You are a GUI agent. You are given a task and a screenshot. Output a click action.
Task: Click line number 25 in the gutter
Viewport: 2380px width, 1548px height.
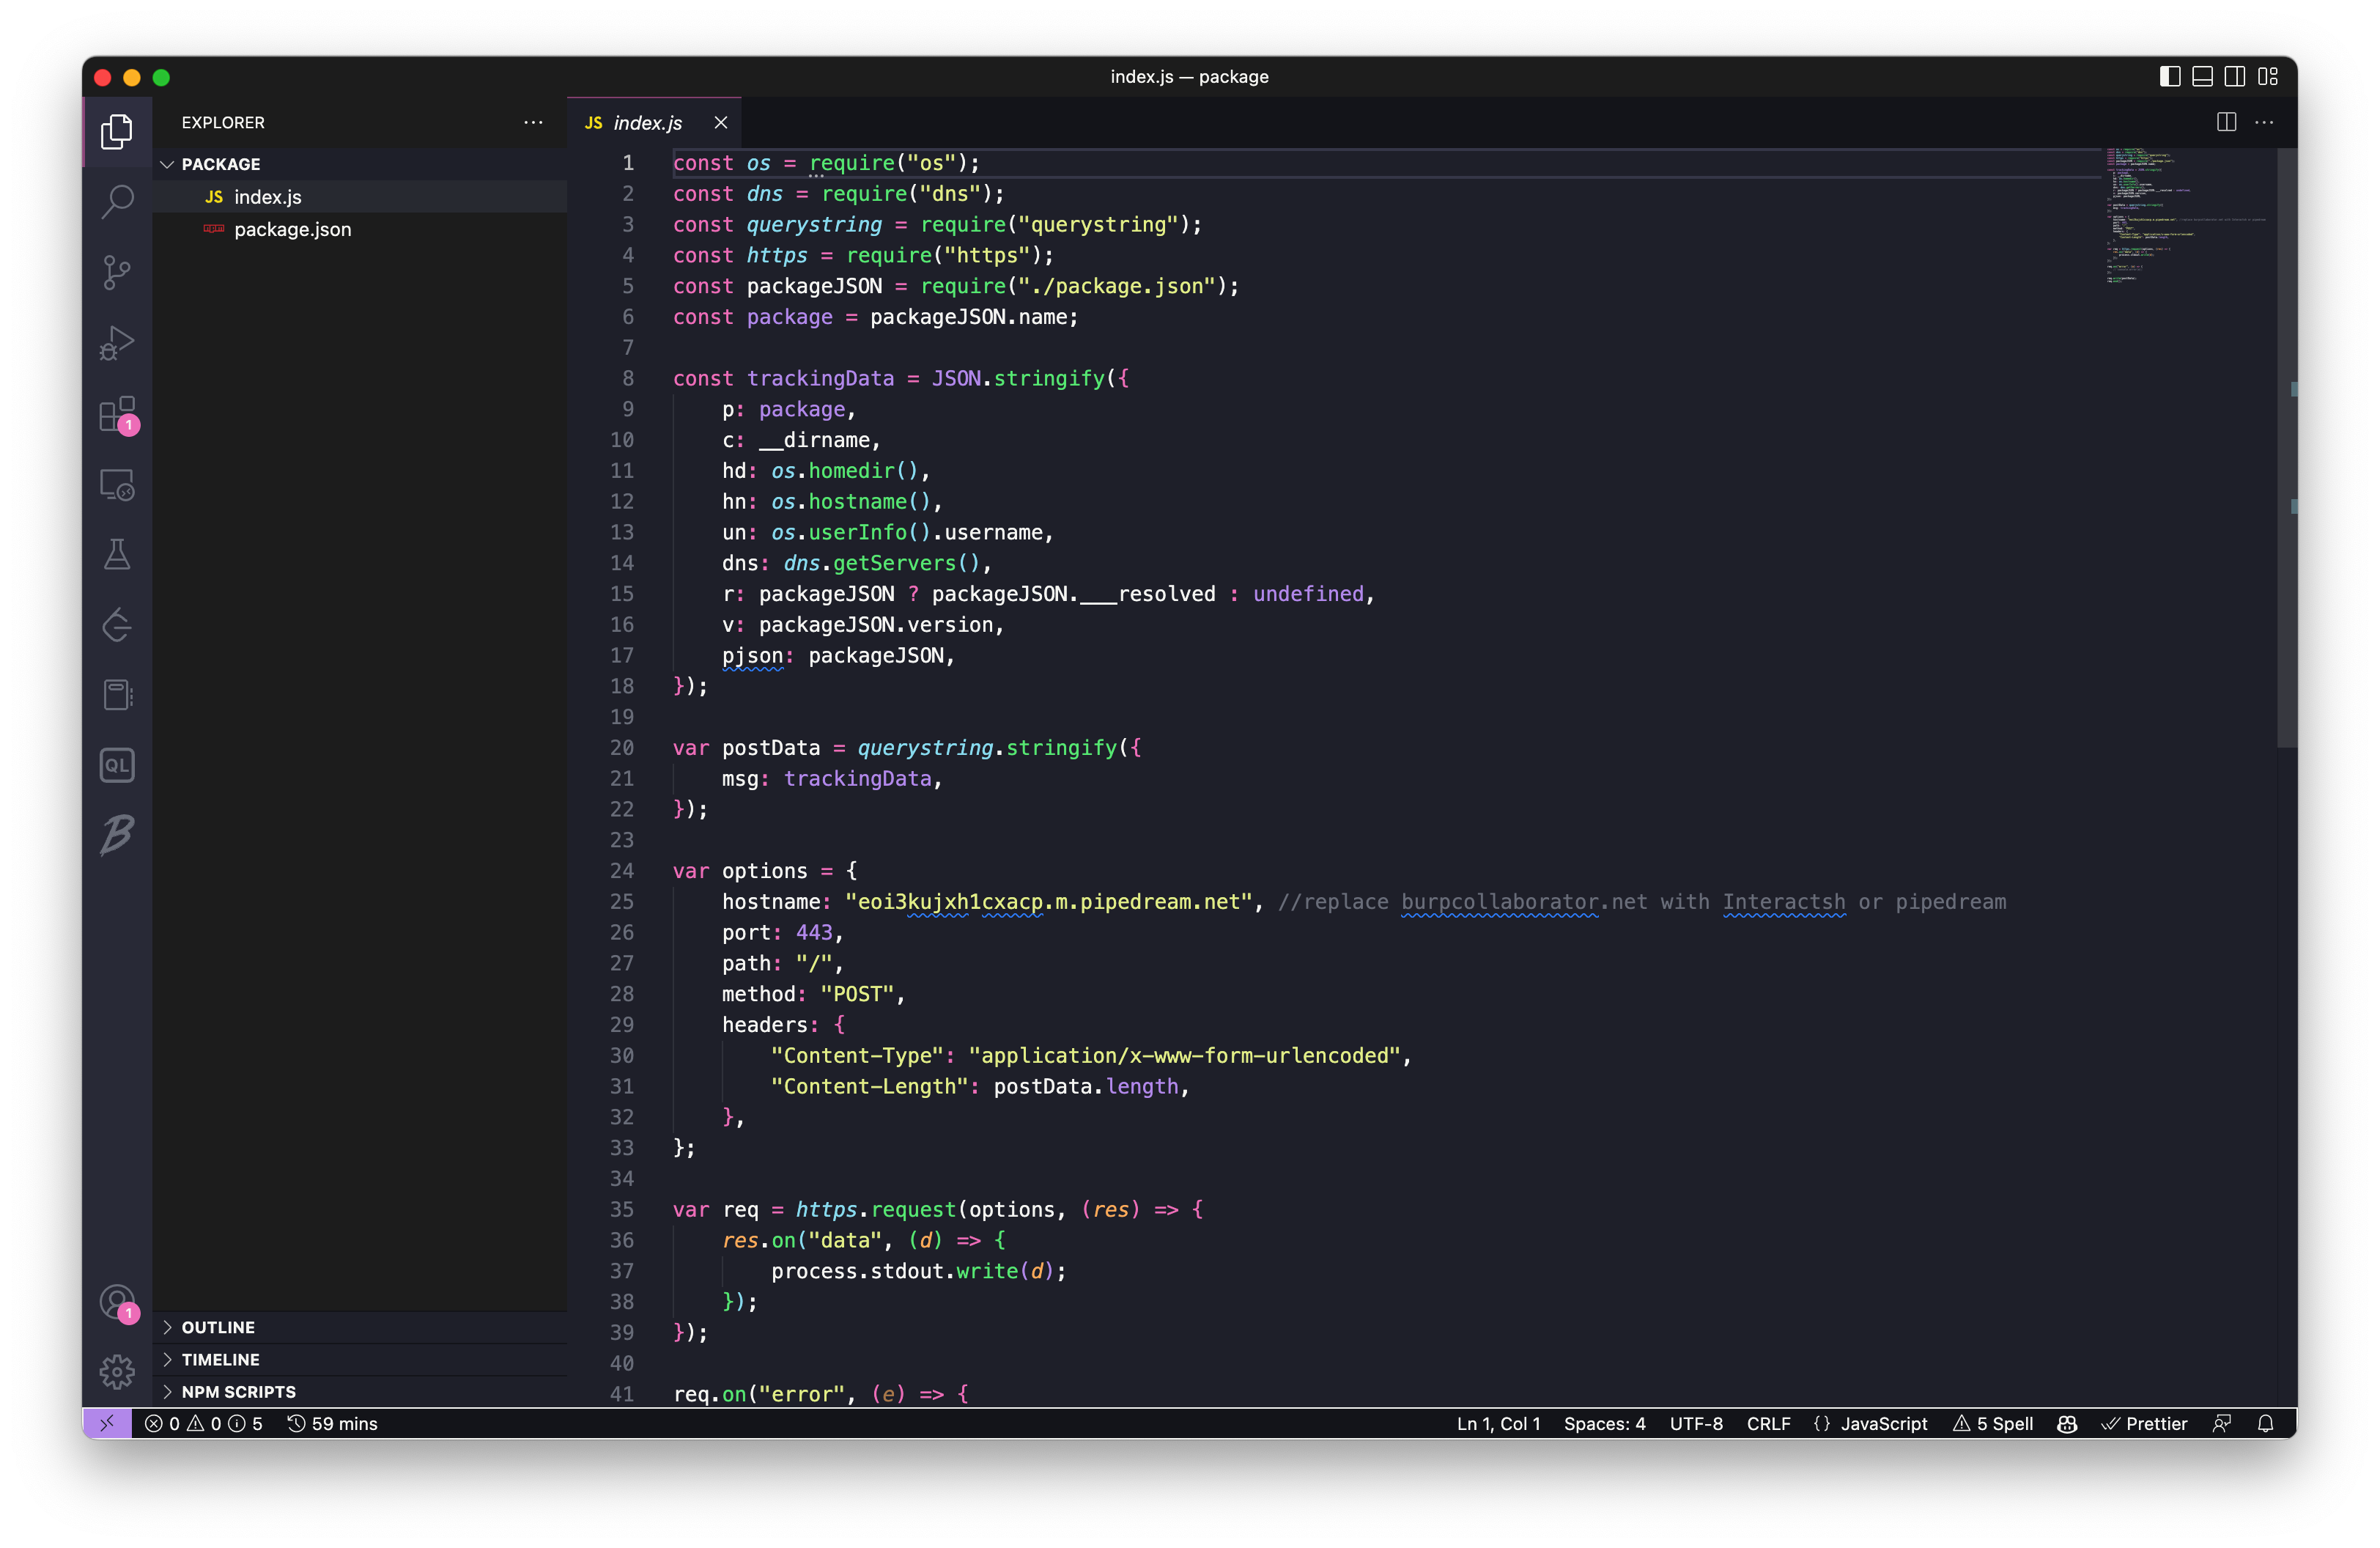622,902
